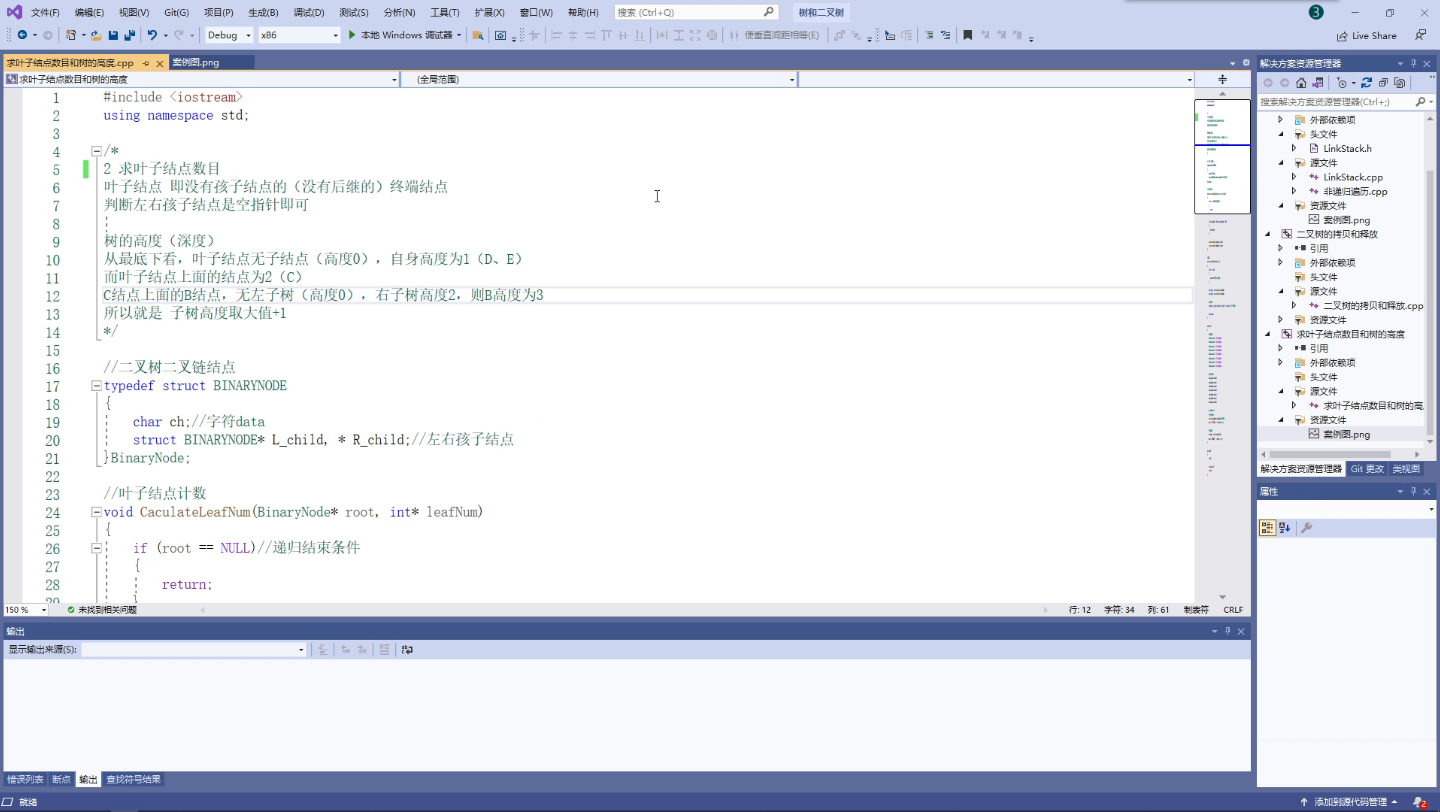
Task: Switch to the 错误列表 tab
Action: coord(25,779)
